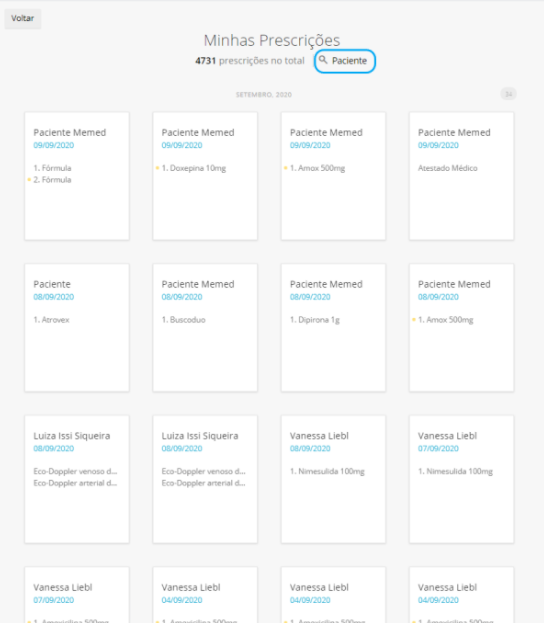The image size is (544, 623).
Task: Click the '4731 prescrições no total' text
Action: (x=250, y=61)
